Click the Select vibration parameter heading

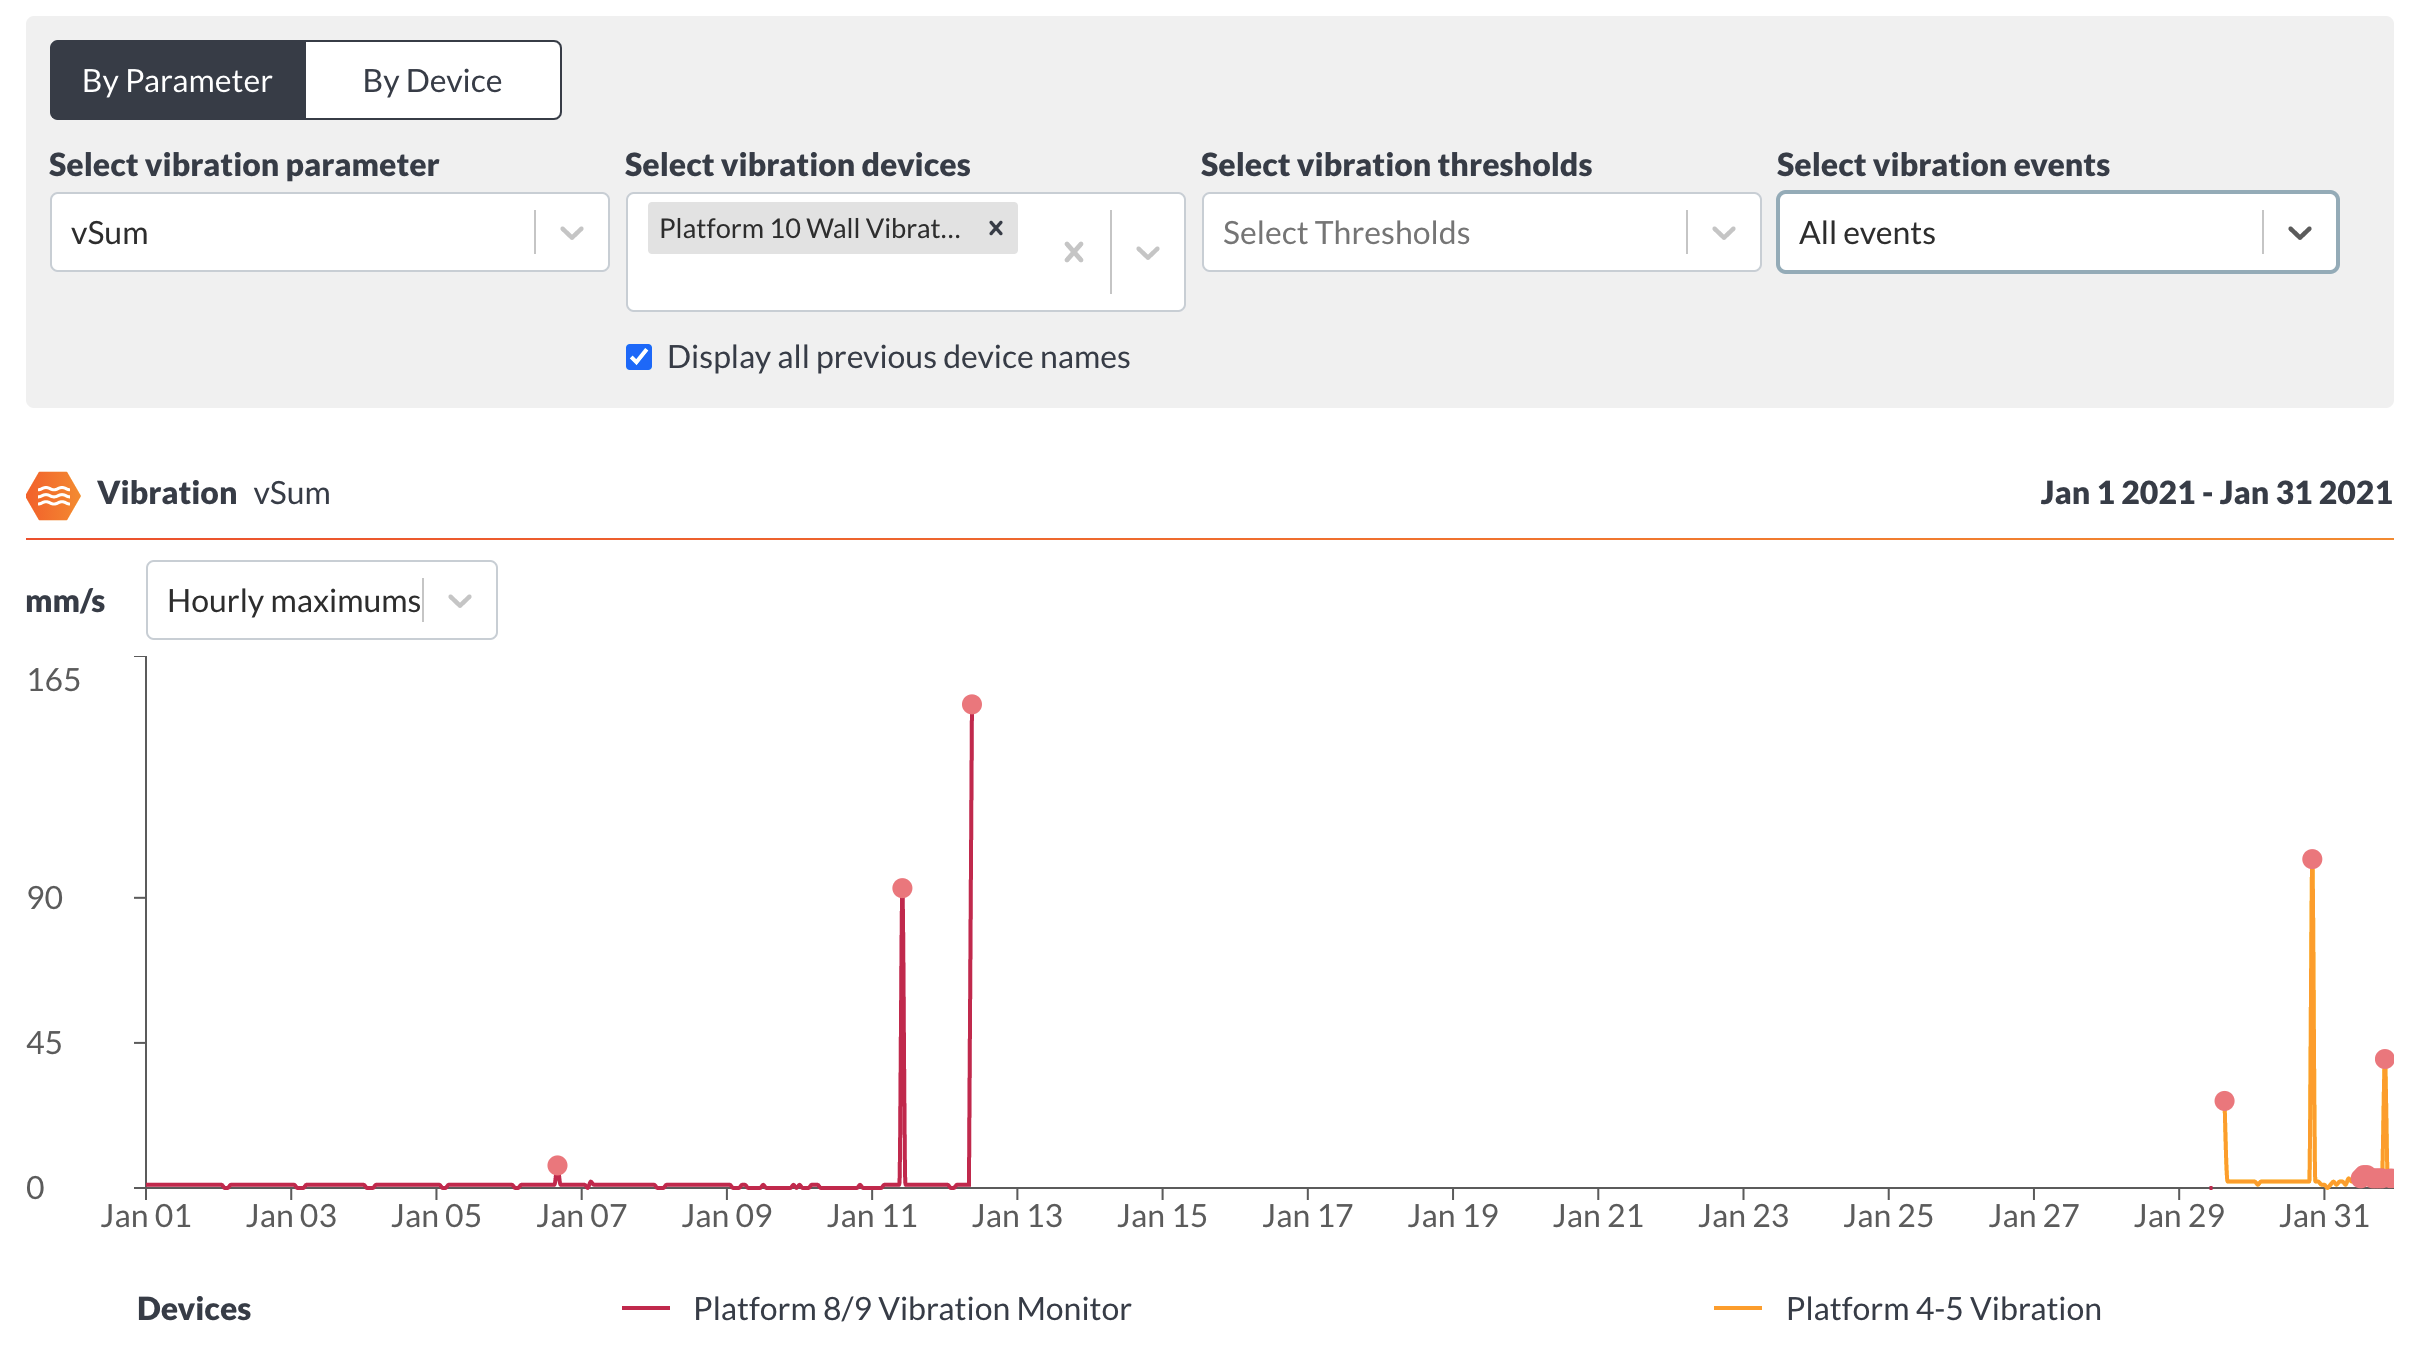point(244,164)
